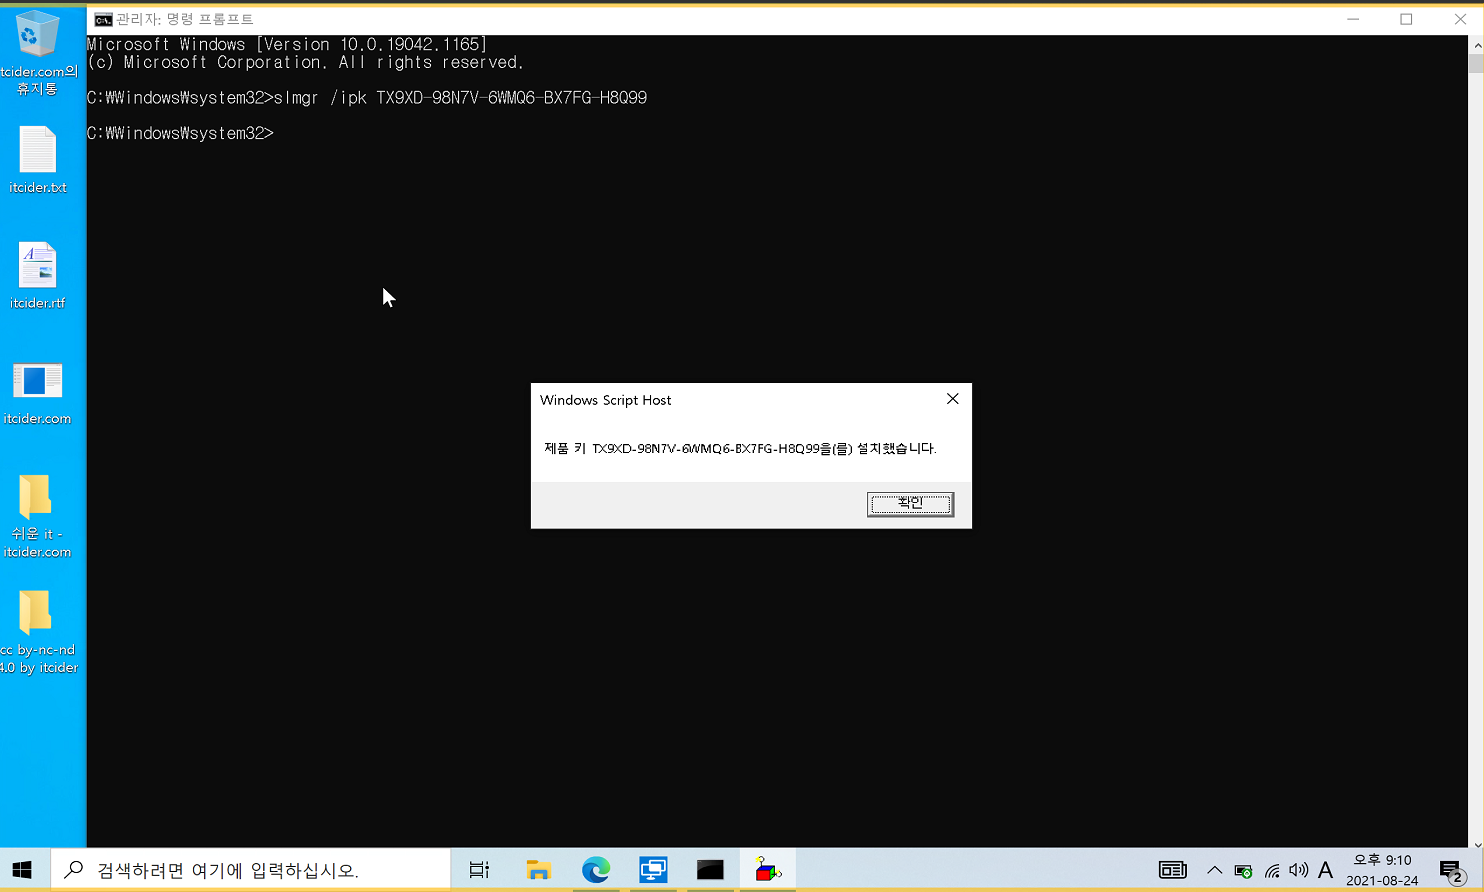
Task: Toggle the IME input mode indicator A
Action: pos(1326,870)
